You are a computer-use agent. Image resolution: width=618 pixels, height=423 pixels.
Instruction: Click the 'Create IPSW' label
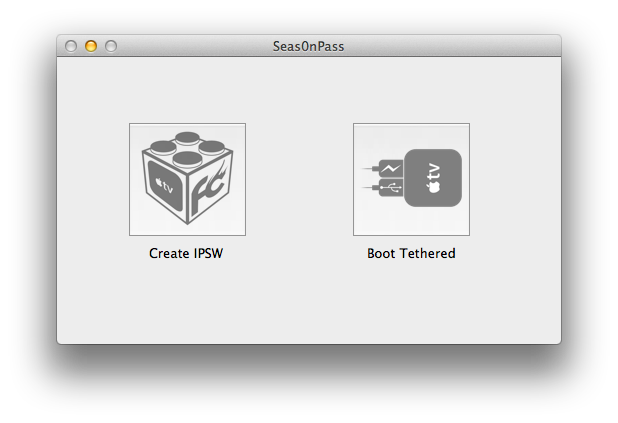pyautogui.click(x=186, y=253)
